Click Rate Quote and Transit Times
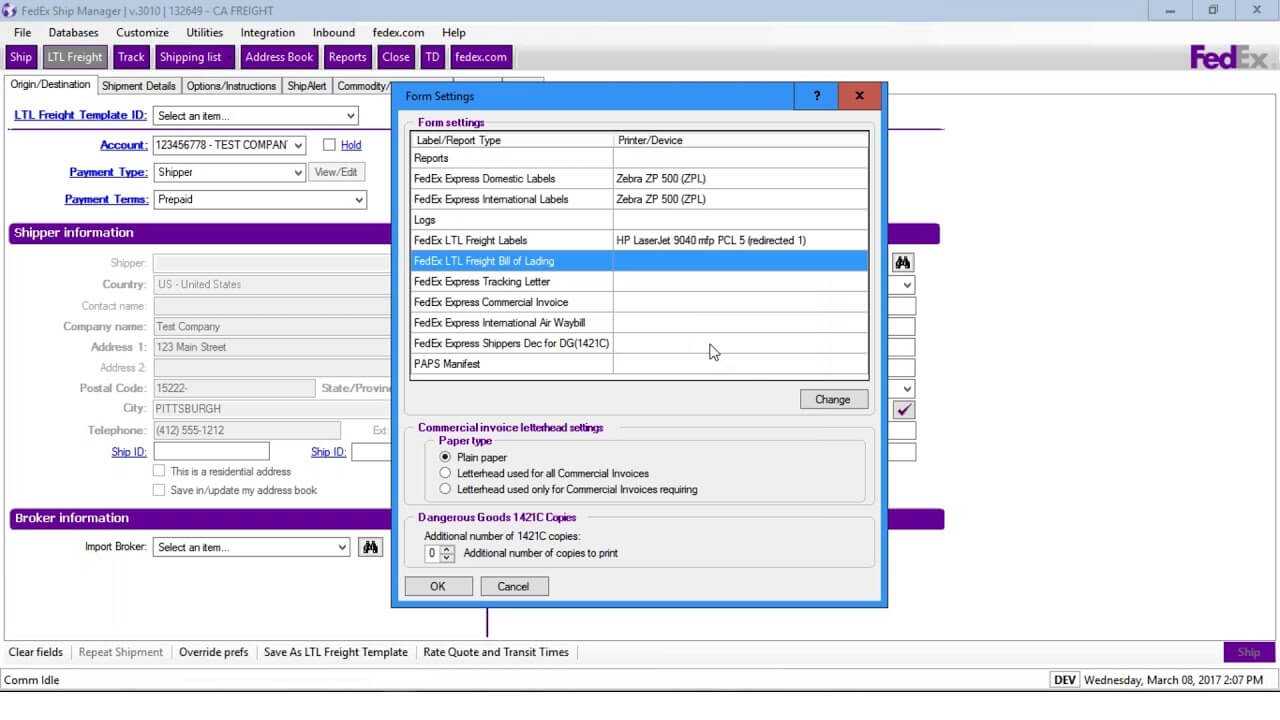Image resolution: width=1280 pixels, height=720 pixels. coord(496,652)
